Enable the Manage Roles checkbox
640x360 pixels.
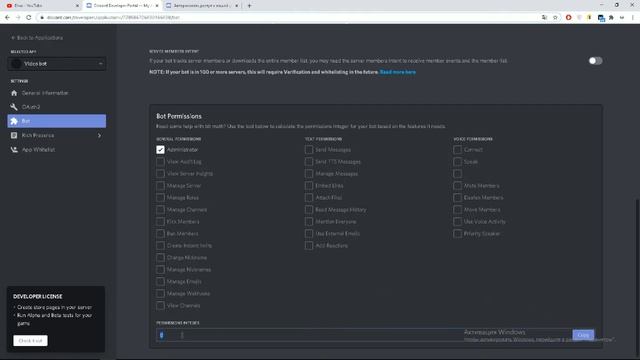pyautogui.click(x=160, y=198)
